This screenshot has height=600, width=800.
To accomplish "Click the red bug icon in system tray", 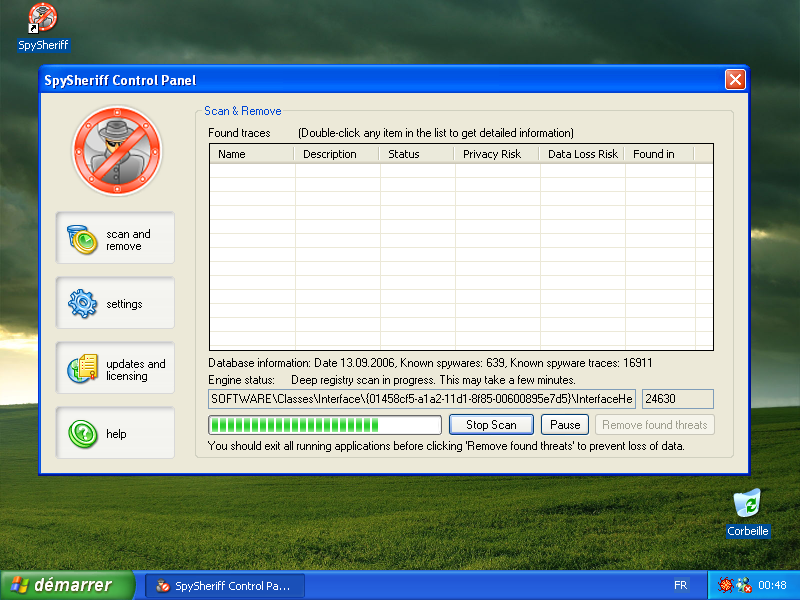I will tap(725, 585).
